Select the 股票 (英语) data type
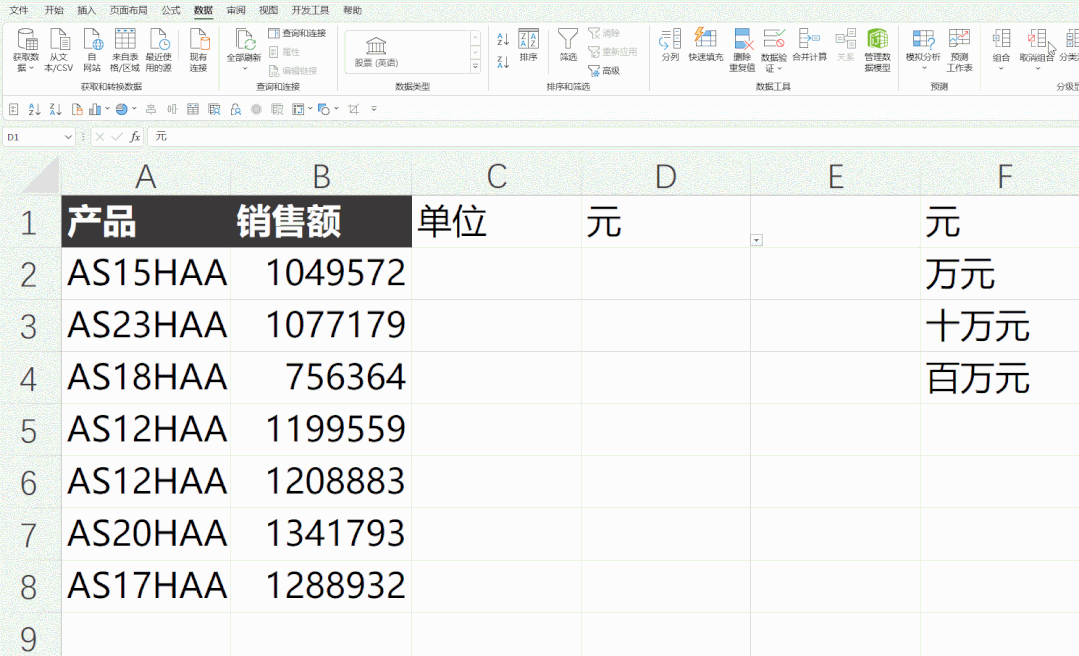 [376, 52]
